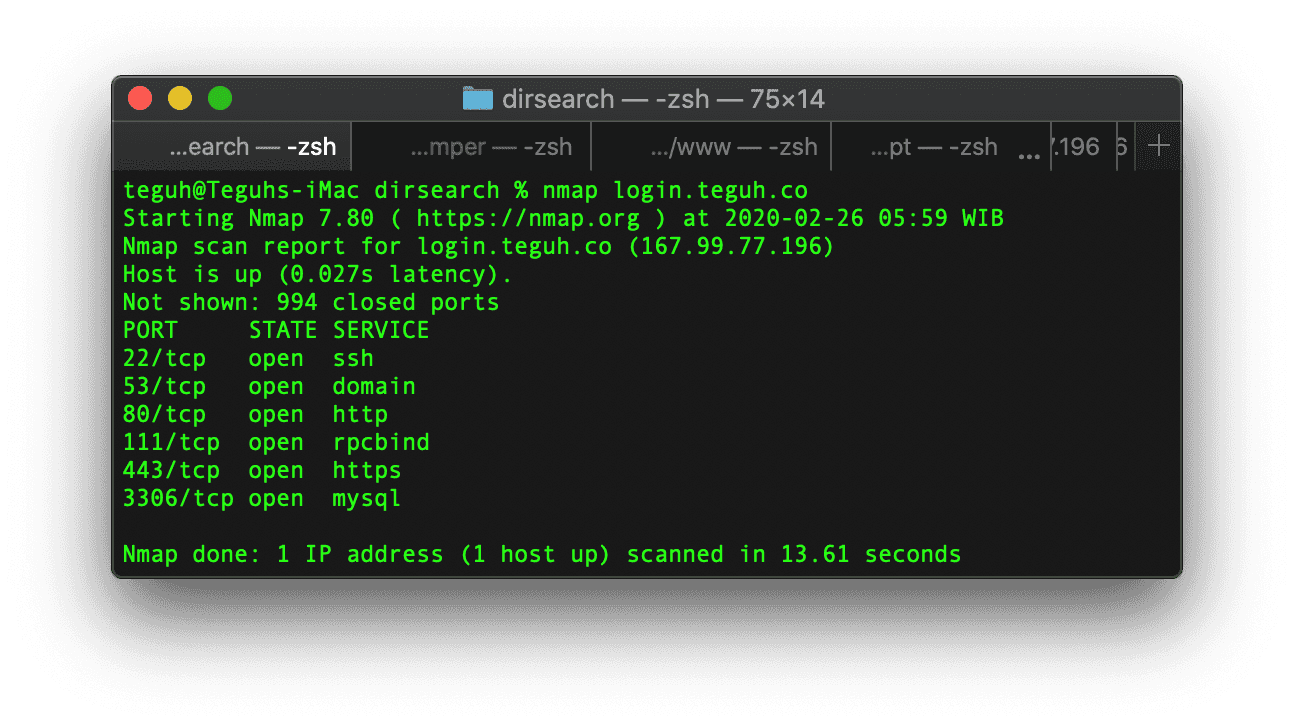The height and width of the screenshot is (726, 1294).
Task: Click the IP address 167.99.77.196 in report
Action: point(731,247)
